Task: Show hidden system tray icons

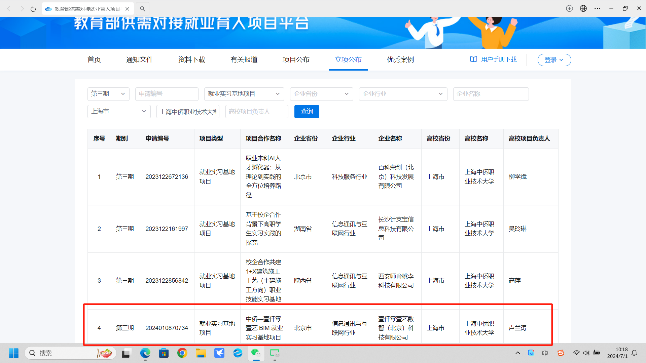Action: (518, 353)
